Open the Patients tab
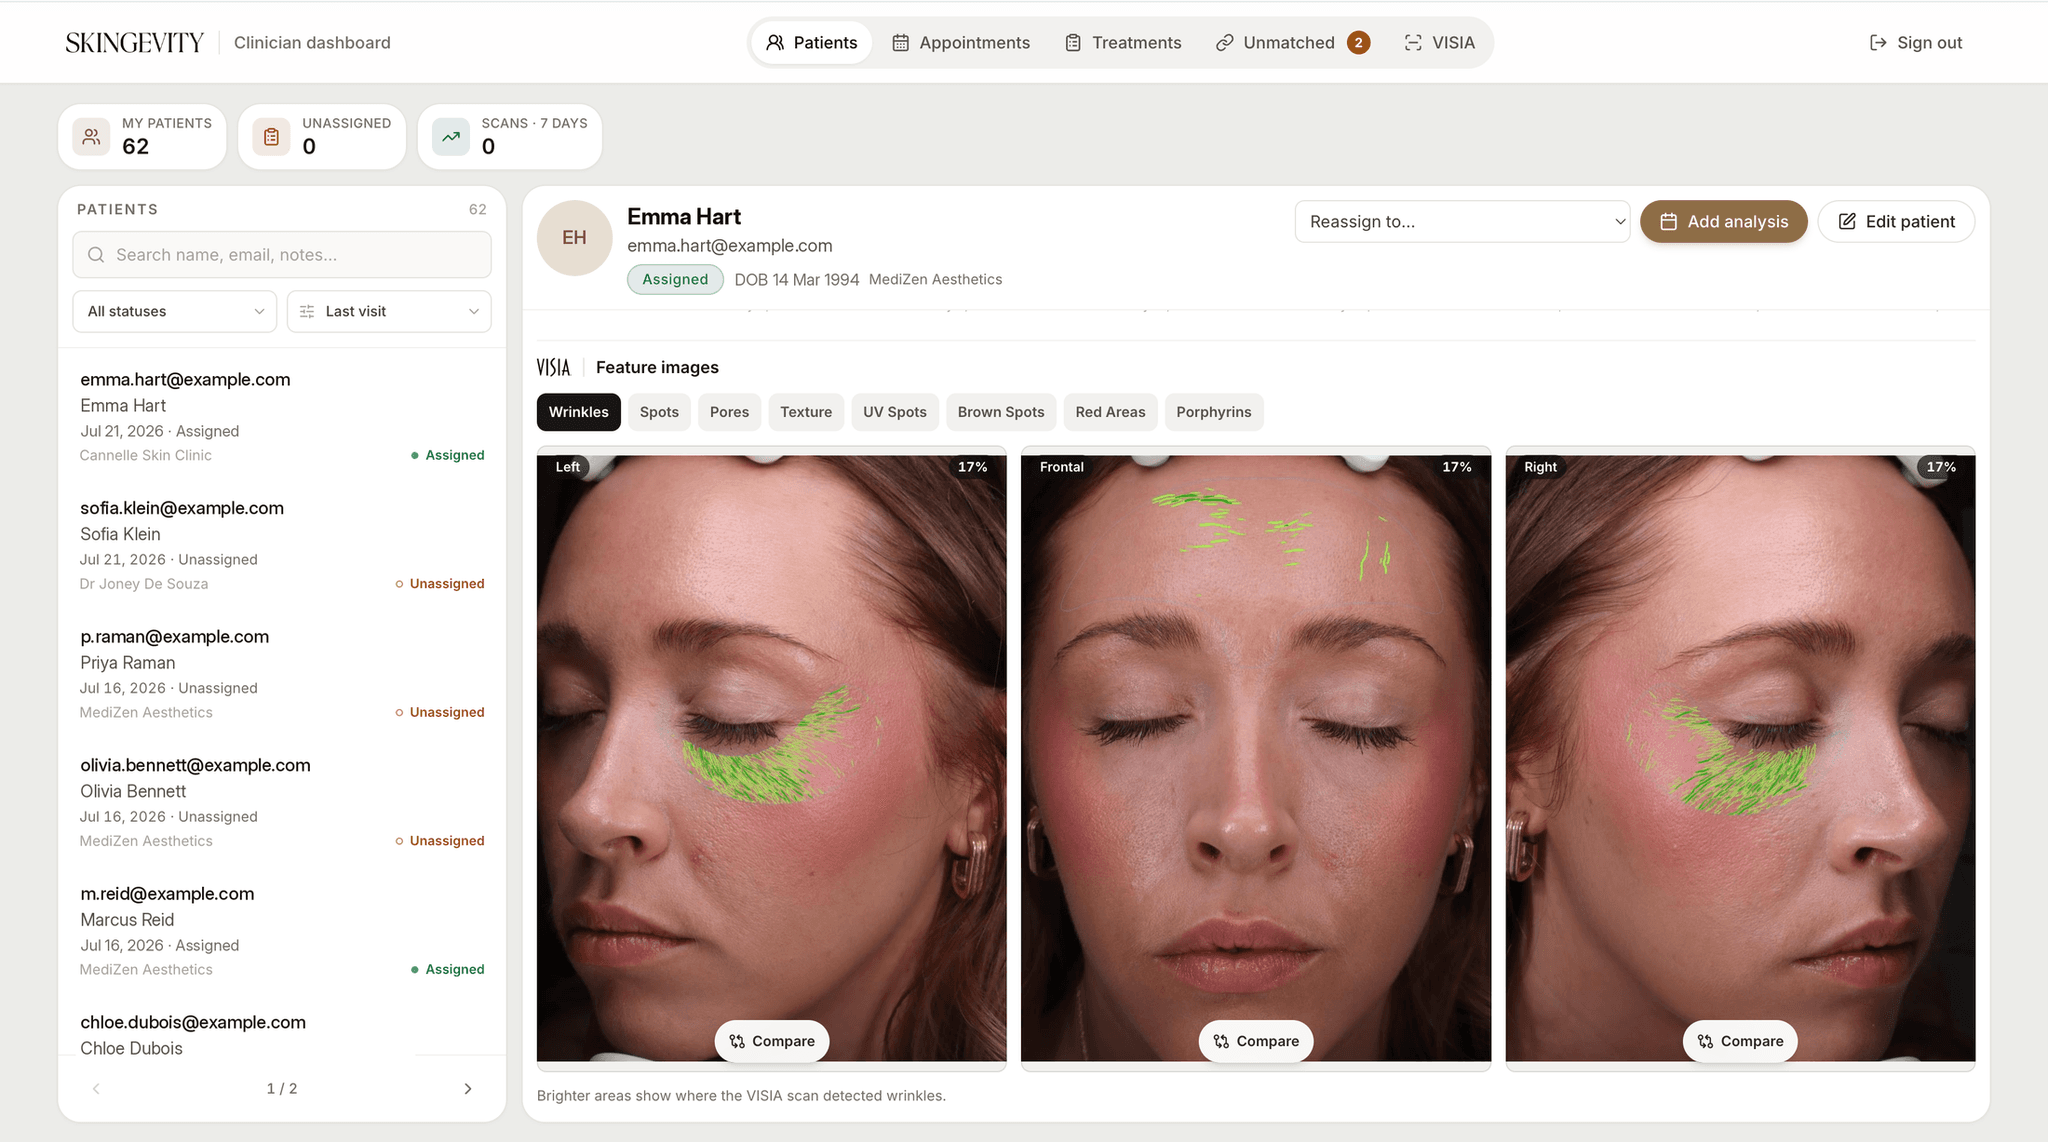 812,42
